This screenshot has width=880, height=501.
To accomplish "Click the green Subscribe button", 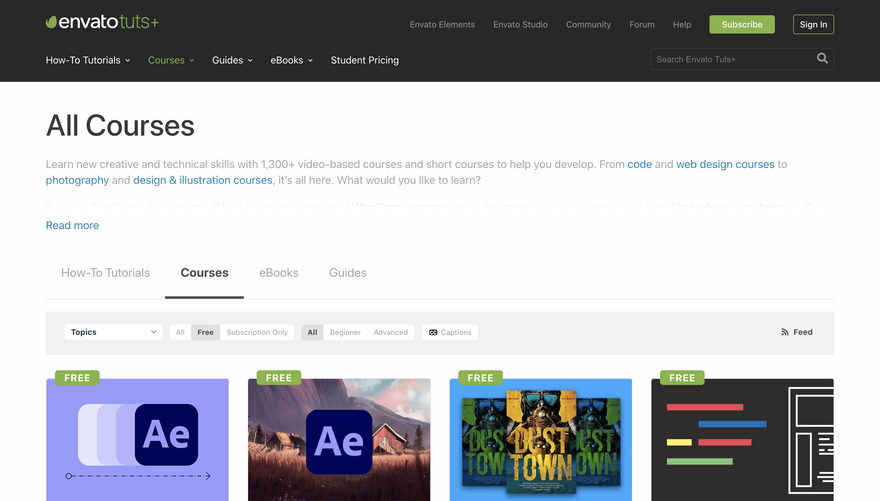I will (x=741, y=24).
